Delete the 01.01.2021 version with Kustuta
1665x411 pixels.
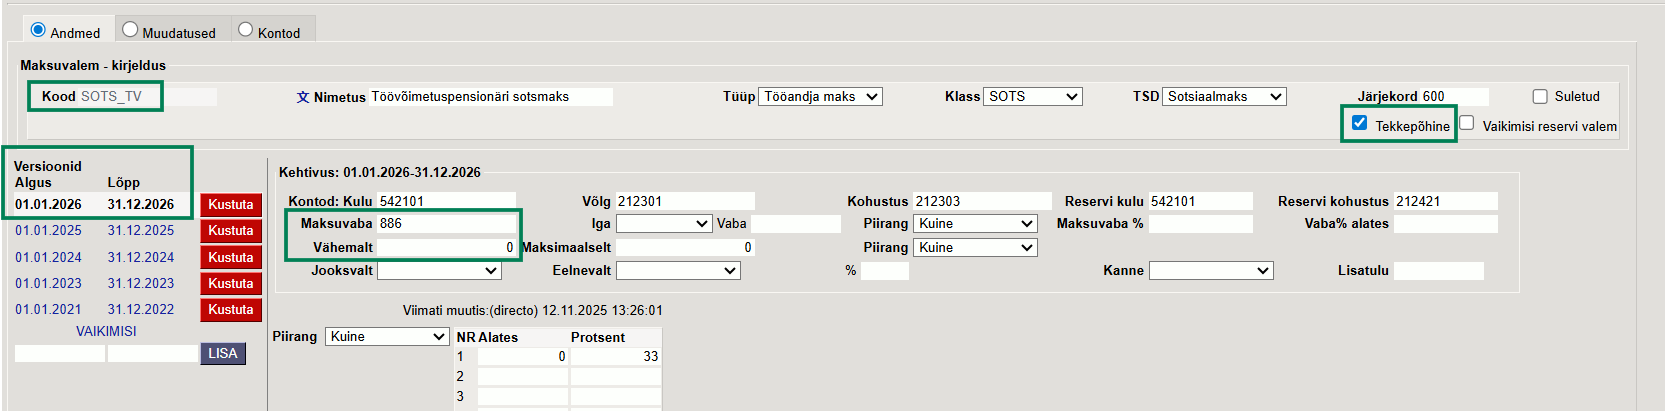click(231, 310)
